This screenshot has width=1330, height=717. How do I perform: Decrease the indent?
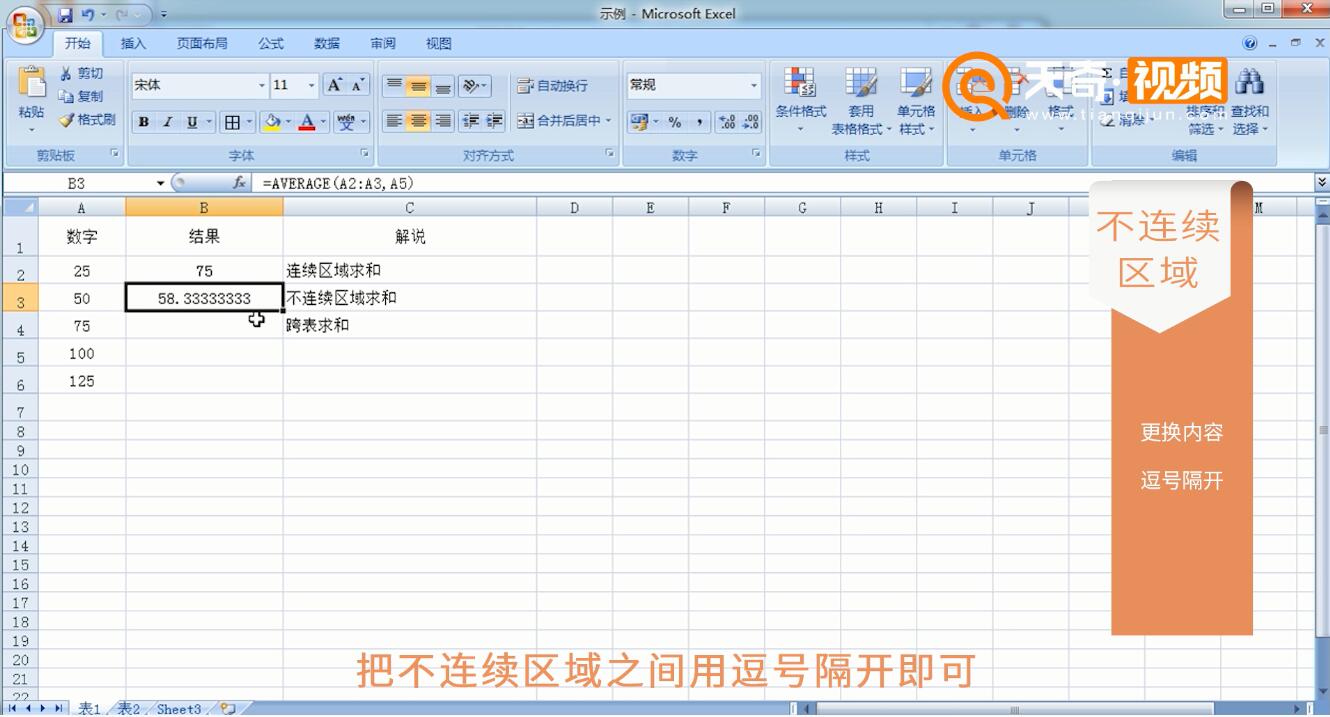point(471,121)
